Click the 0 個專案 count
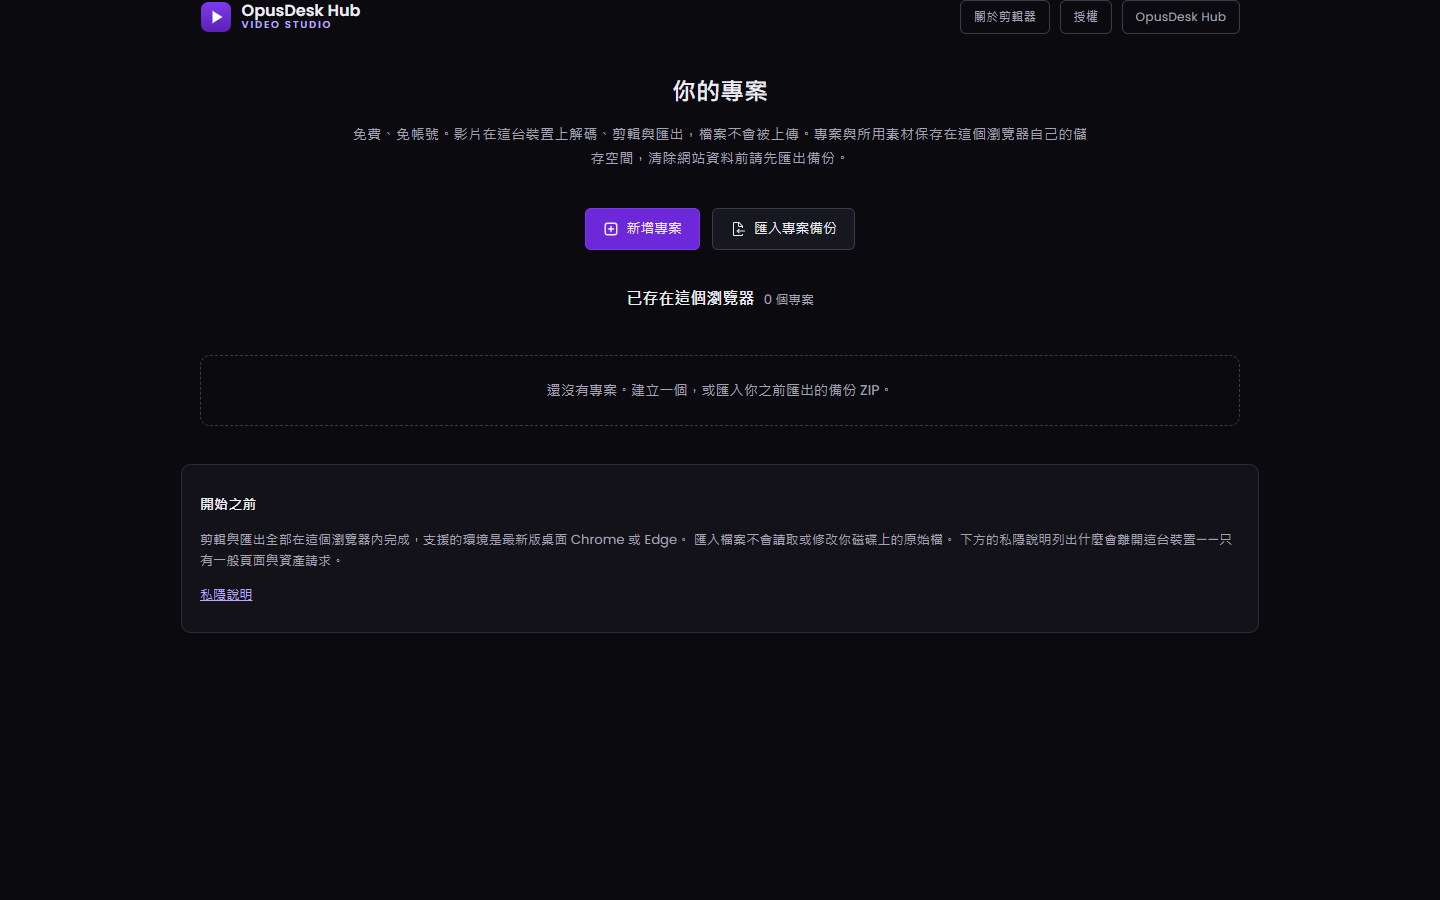Viewport: 1440px width, 900px height. (x=789, y=299)
